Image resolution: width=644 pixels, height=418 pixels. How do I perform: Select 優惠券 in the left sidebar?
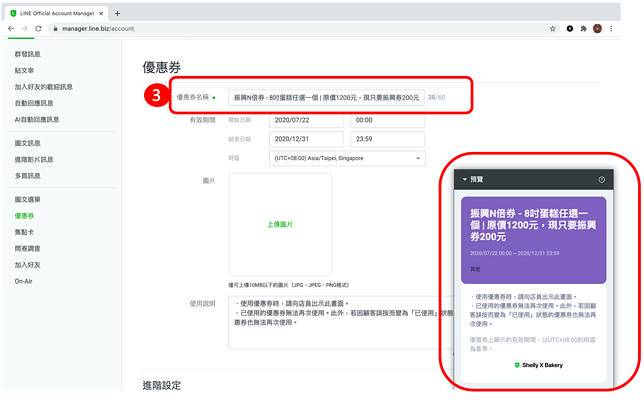pyautogui.click(x=25, y=215)
